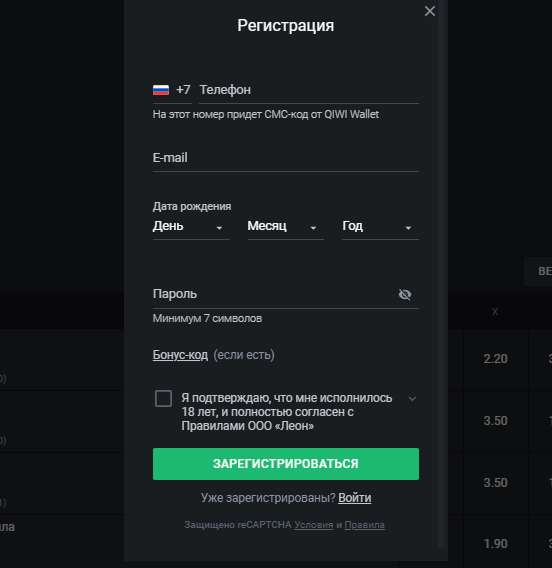Open the Бонус-код link
Screen dimensions: 552x568
(x=180, y=355)
